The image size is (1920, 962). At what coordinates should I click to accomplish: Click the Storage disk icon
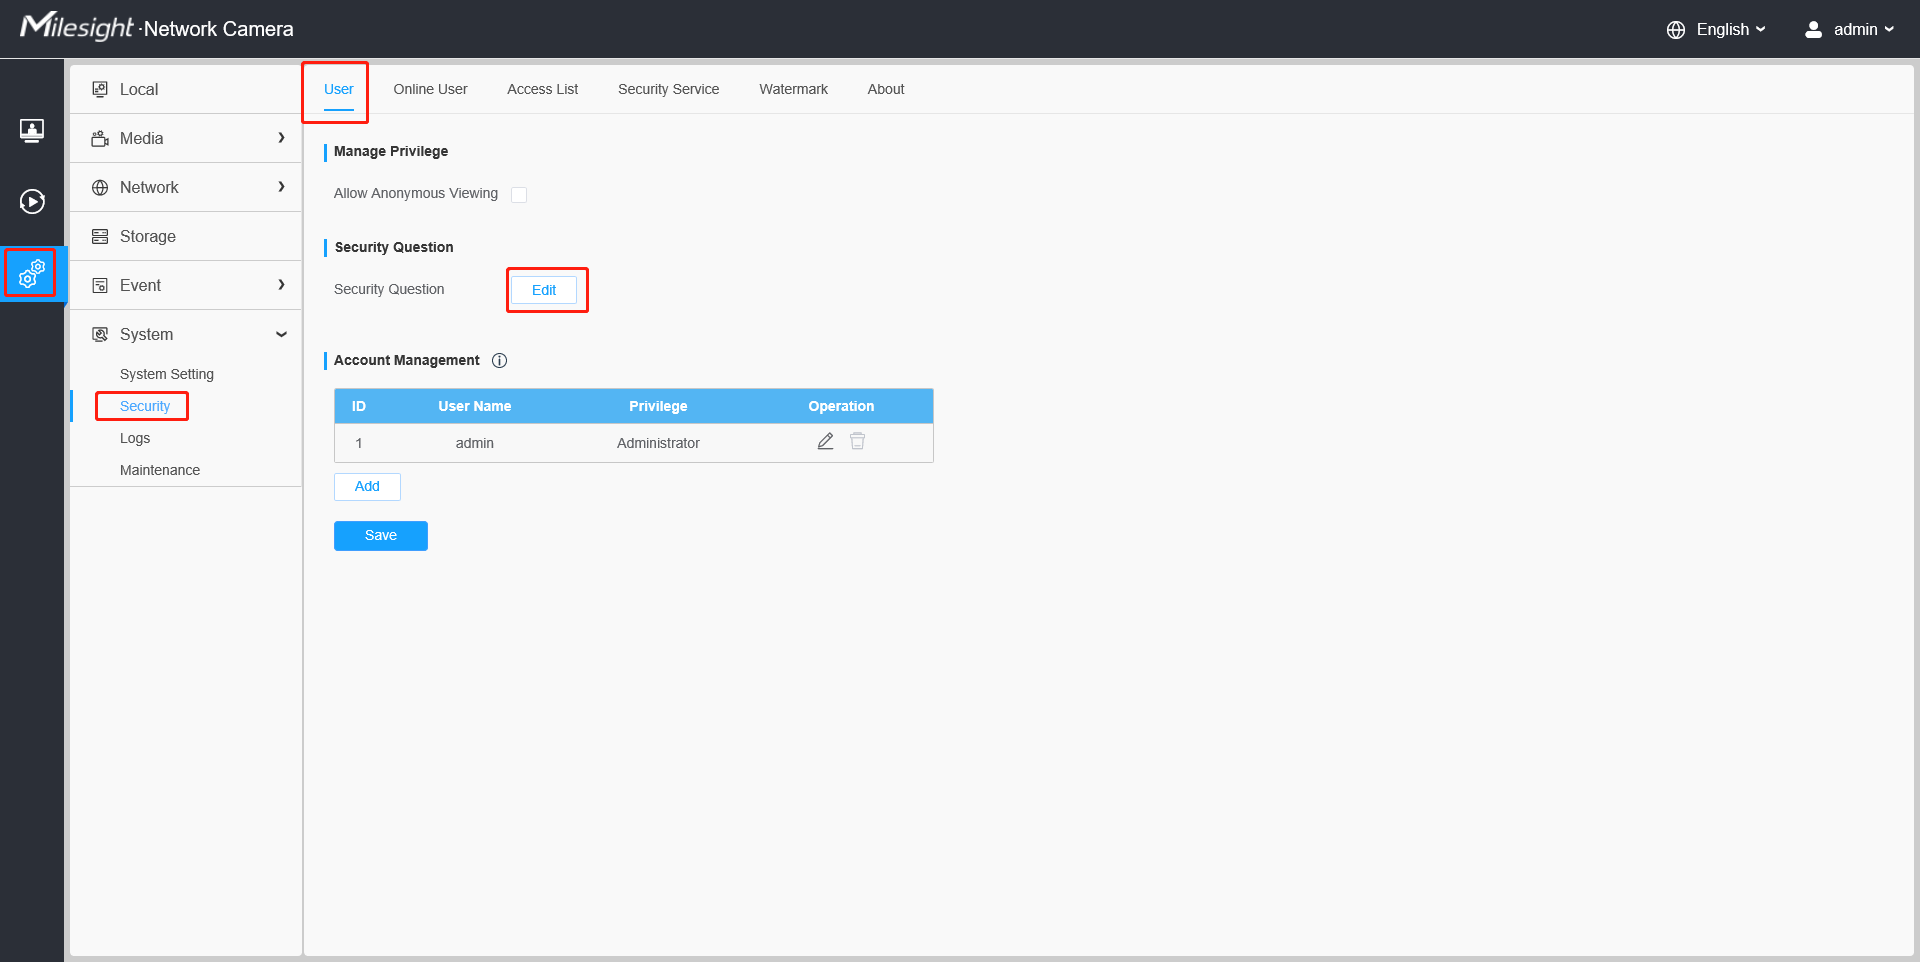[100, 236]
